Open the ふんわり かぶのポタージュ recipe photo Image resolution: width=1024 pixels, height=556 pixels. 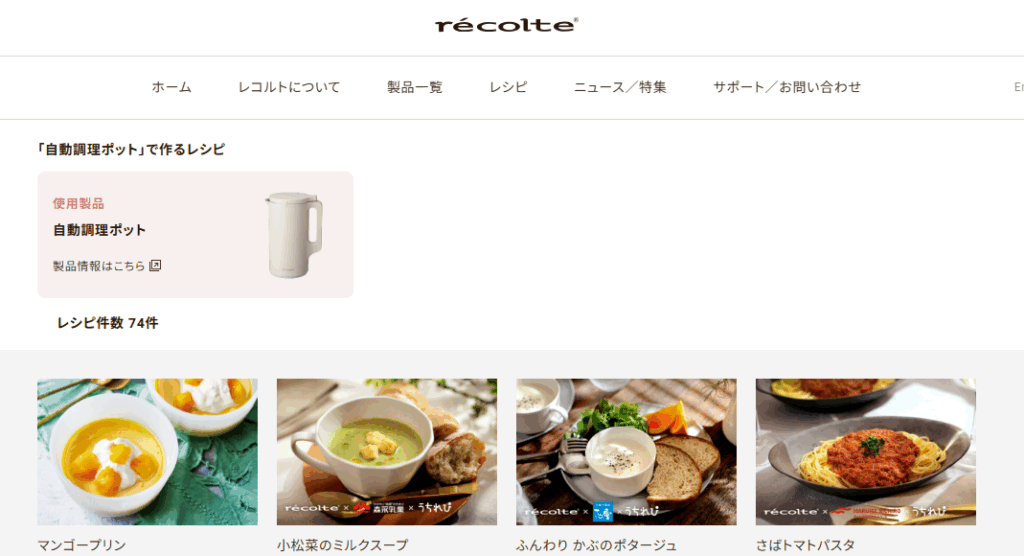point(626,451)
